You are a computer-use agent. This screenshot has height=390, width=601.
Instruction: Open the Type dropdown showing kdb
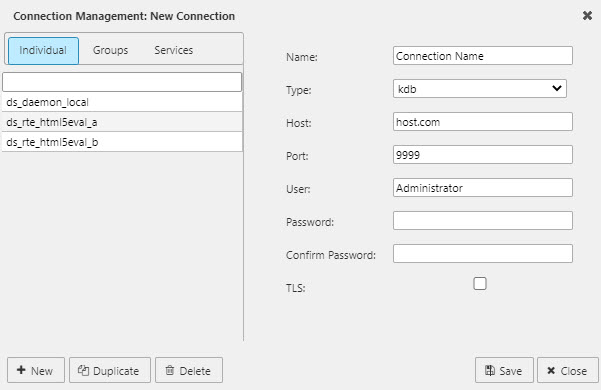(479, 89)
